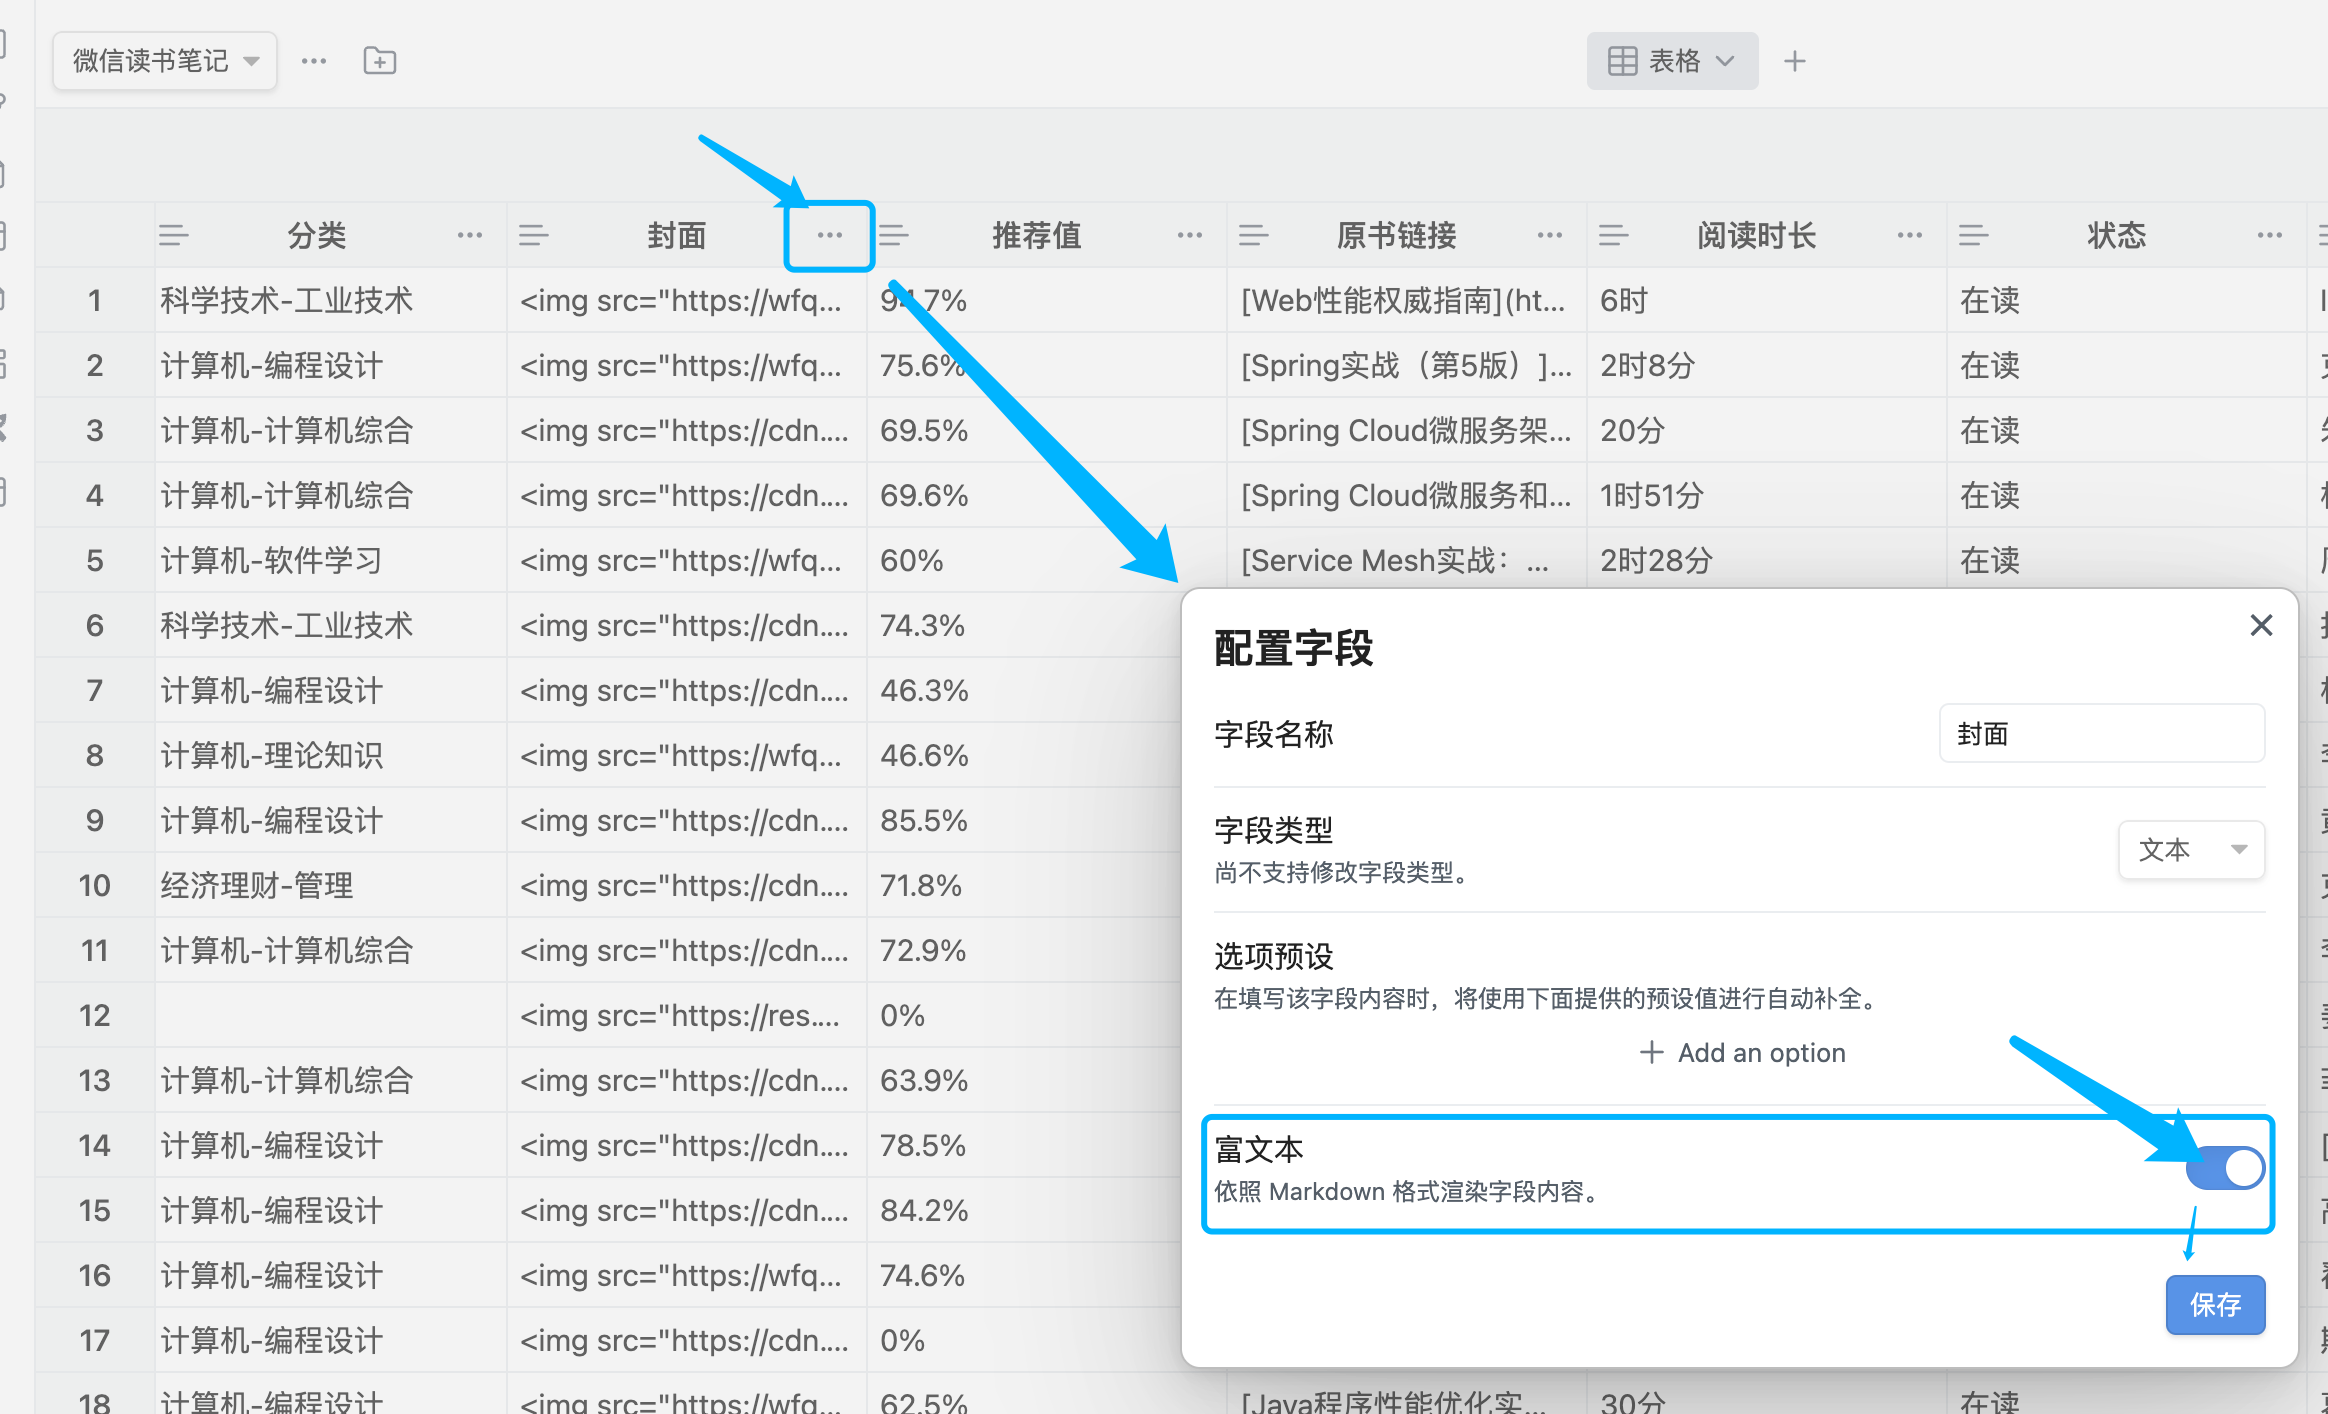Open the 封面 column options menu
Viewport: 2328px width, 1414px height.
coord(829,236)
